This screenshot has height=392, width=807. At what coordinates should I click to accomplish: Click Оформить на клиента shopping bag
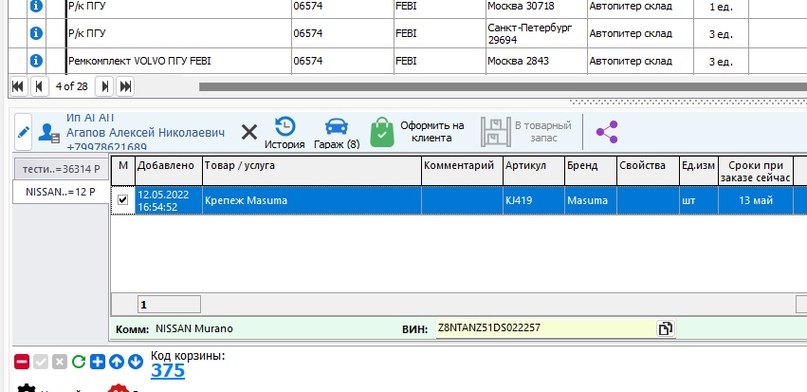(x=382, y=132)
